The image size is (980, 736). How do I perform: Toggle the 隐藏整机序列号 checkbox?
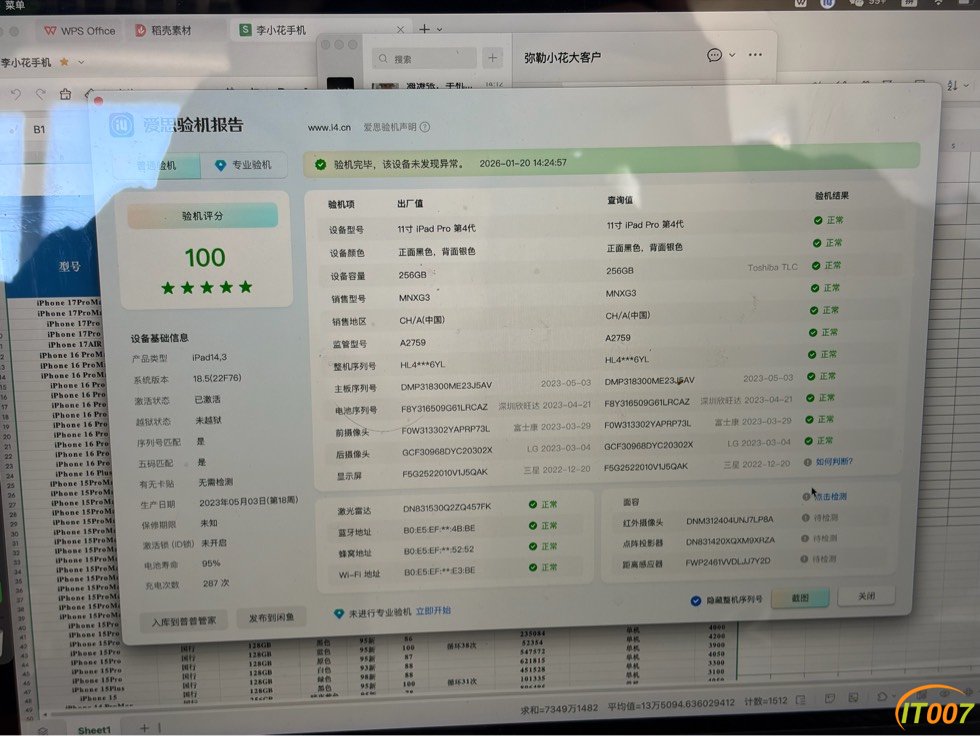[696, 600]
